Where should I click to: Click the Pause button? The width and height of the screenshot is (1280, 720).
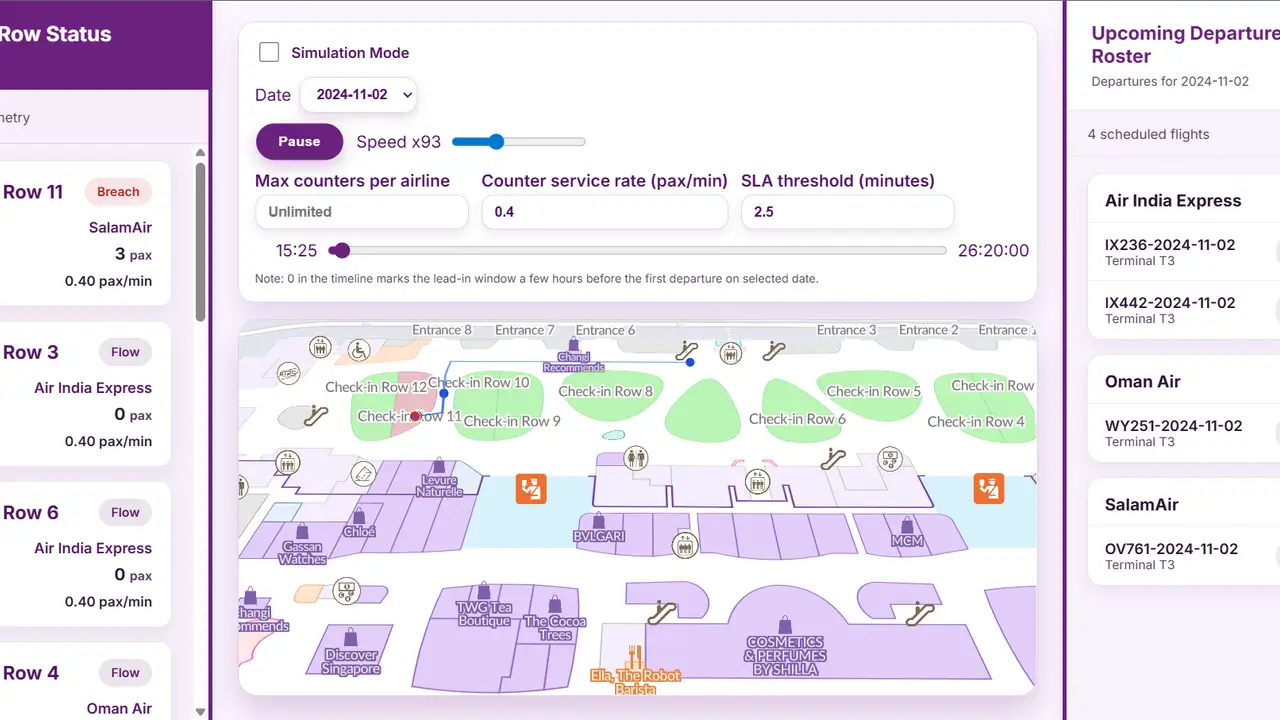299,141
